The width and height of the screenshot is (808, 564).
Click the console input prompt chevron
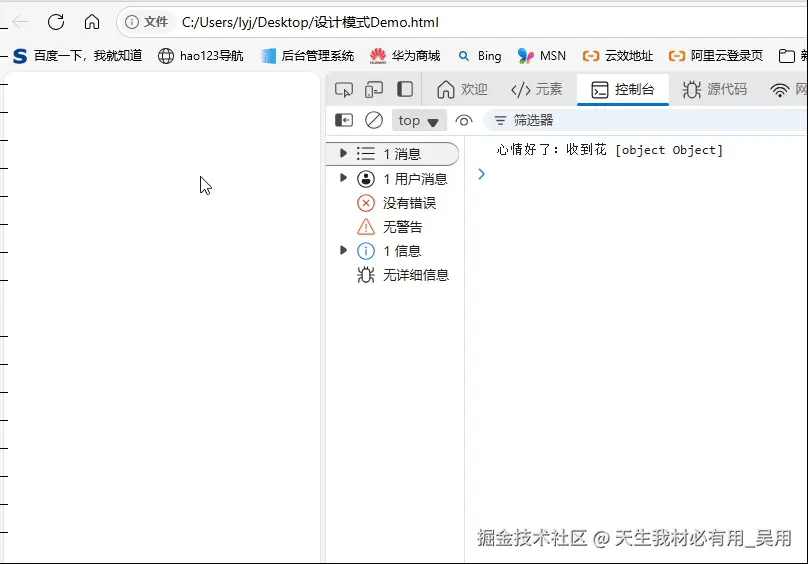(481, 174)
